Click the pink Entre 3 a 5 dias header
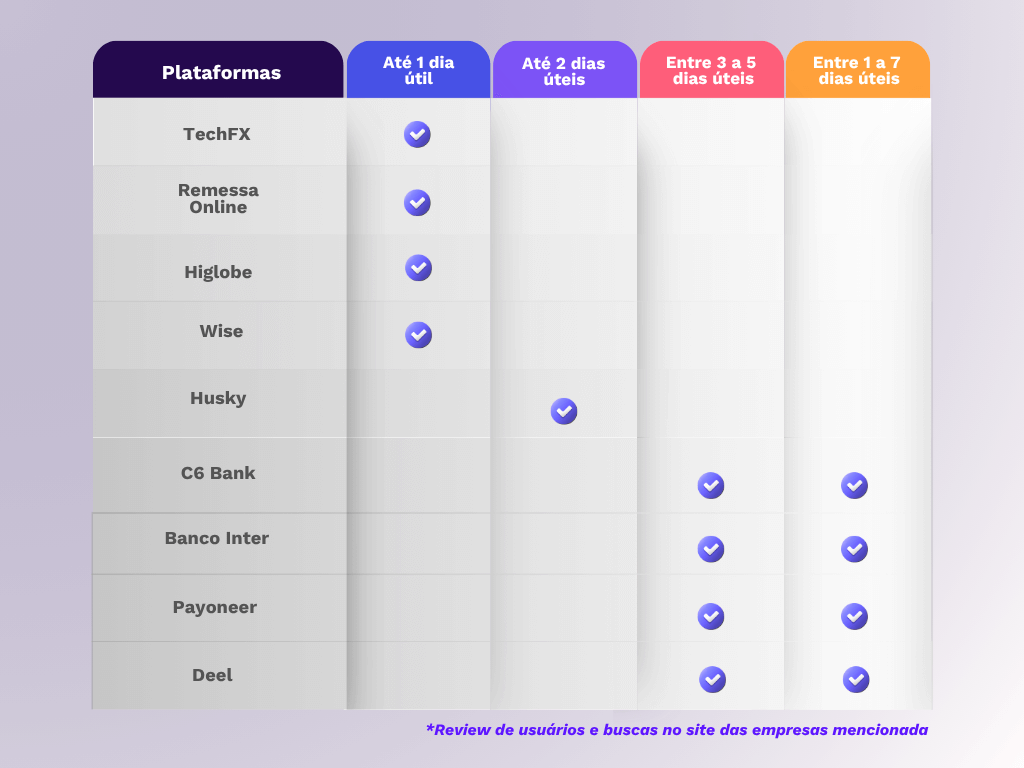This screenshot has width=1024, height=768. pyautogui.click(x=711, y=70)
